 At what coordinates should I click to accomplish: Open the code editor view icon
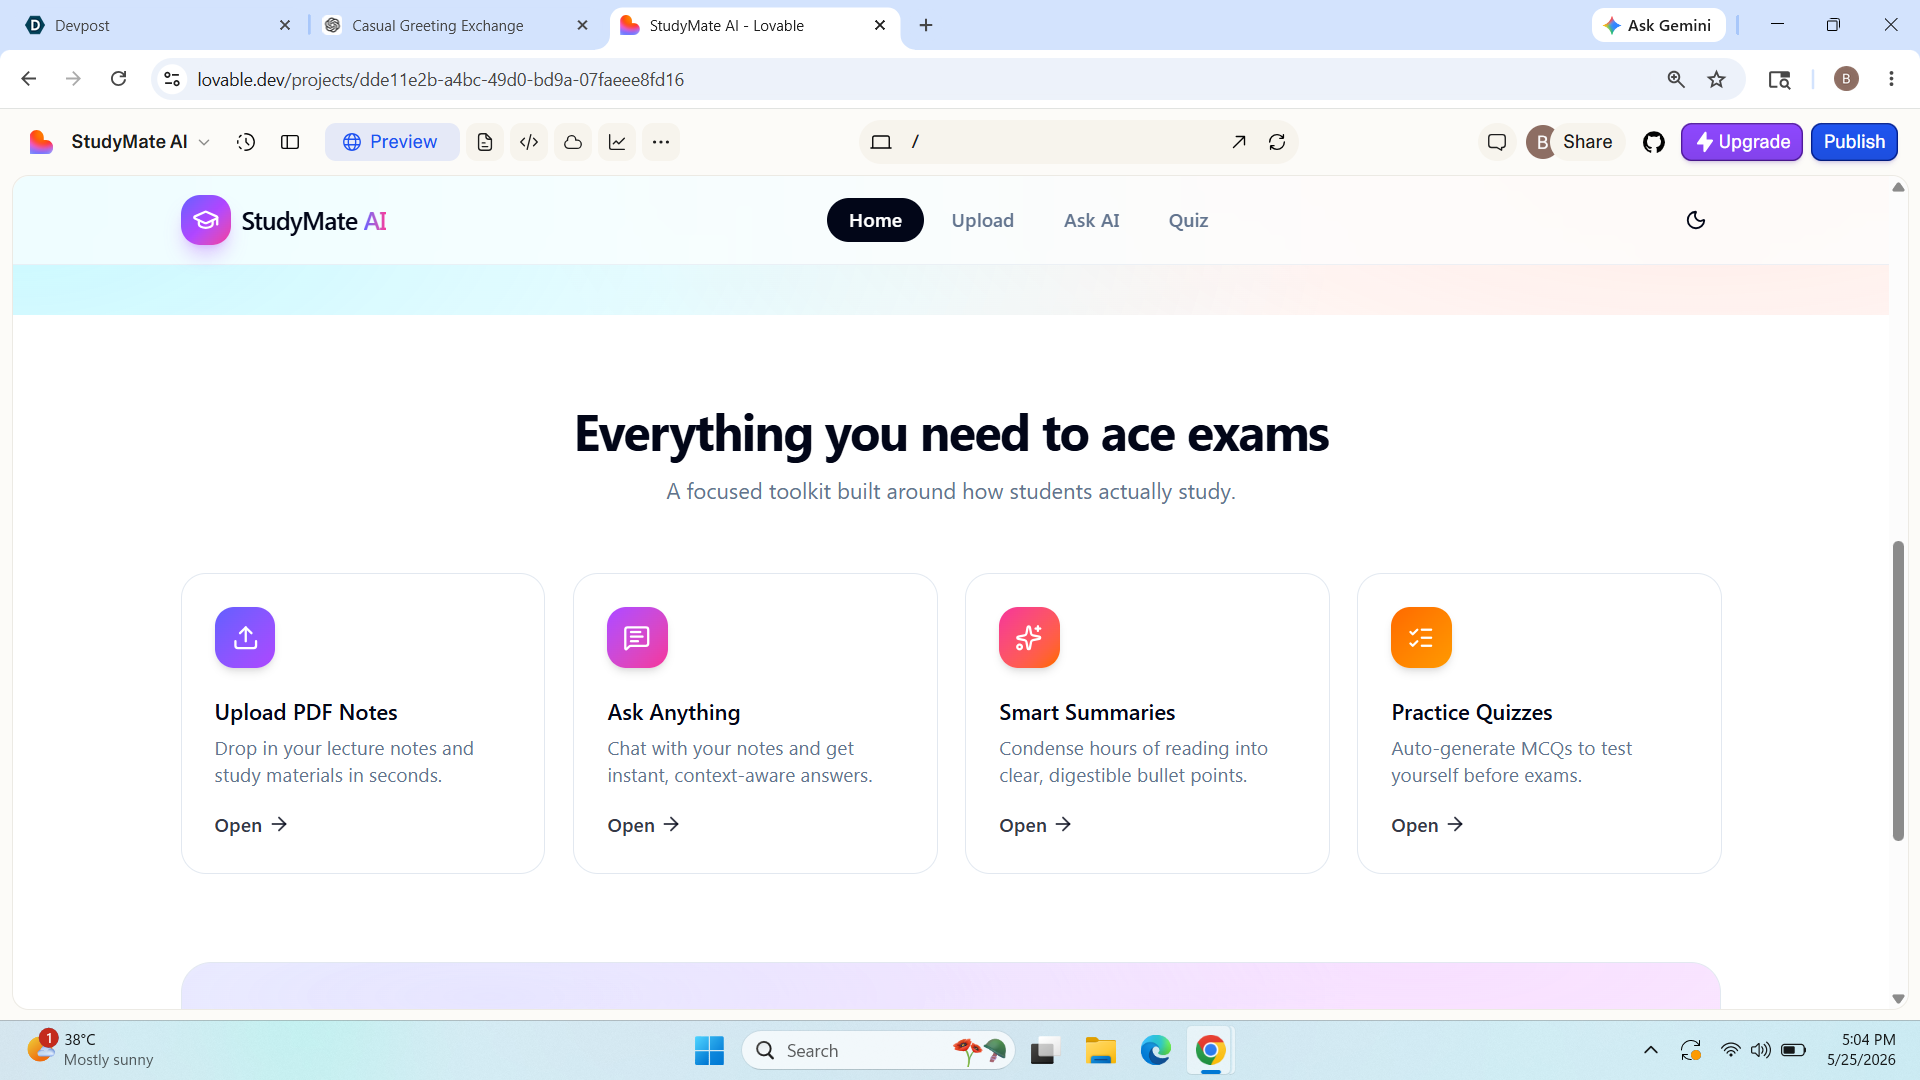tap(529, 142)
